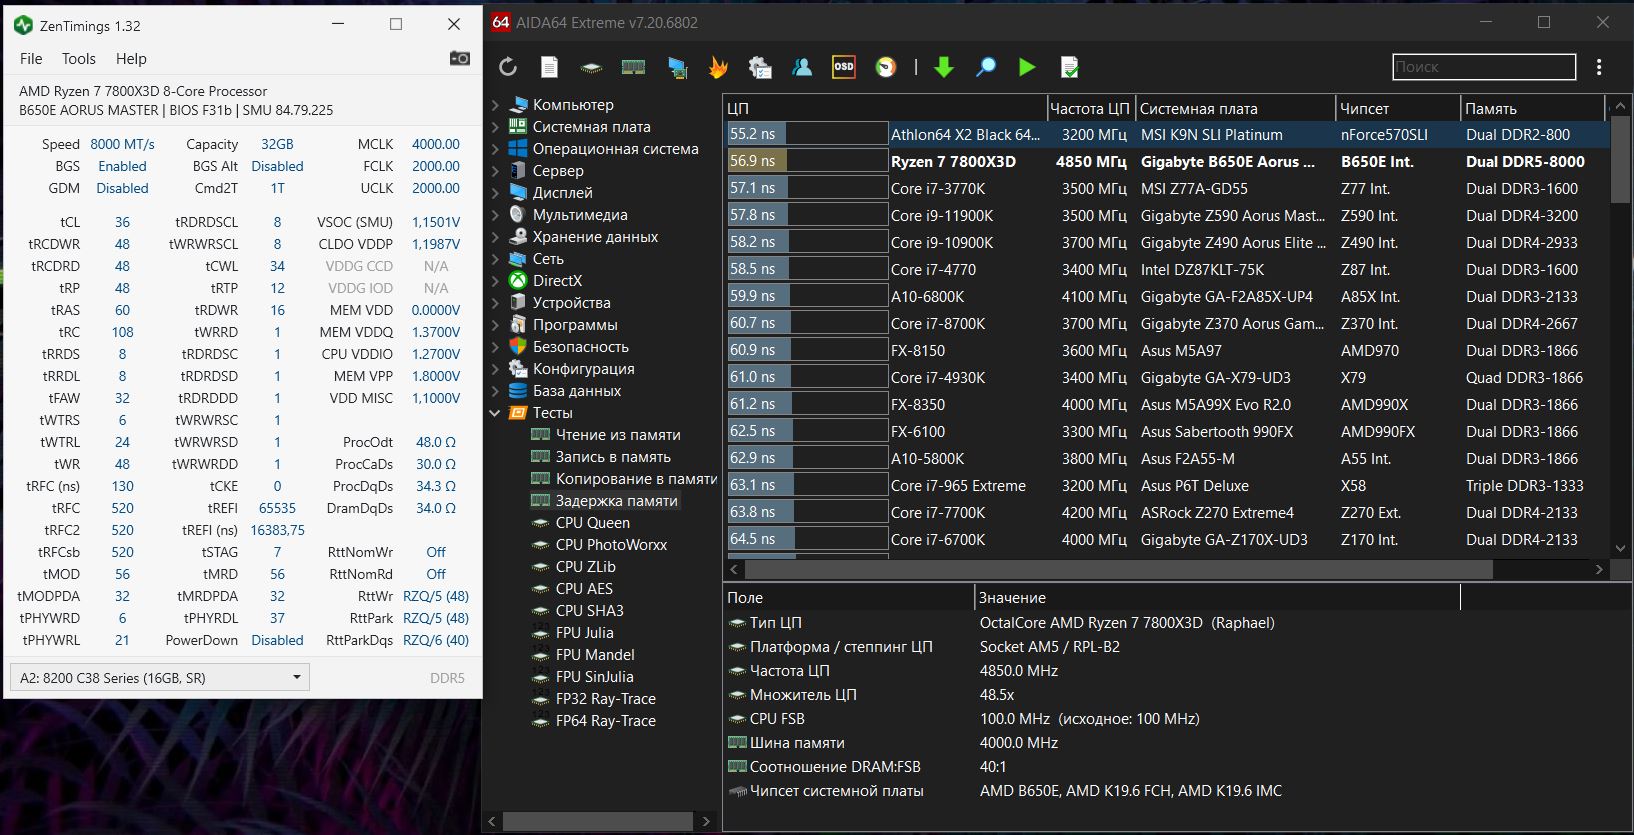Click the magnifier search icon in toolbar
The image size is (1634, 835).
(x=986, y=67)
